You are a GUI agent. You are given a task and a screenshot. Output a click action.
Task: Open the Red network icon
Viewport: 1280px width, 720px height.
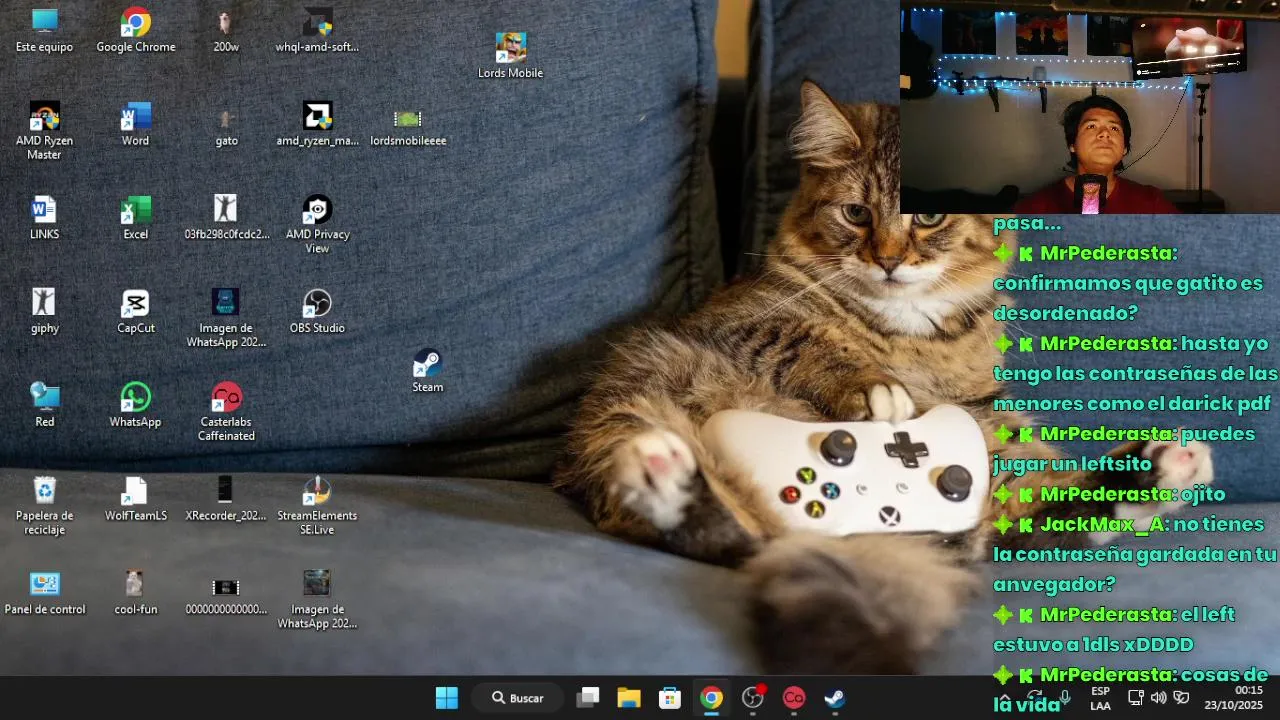point(44,405)
